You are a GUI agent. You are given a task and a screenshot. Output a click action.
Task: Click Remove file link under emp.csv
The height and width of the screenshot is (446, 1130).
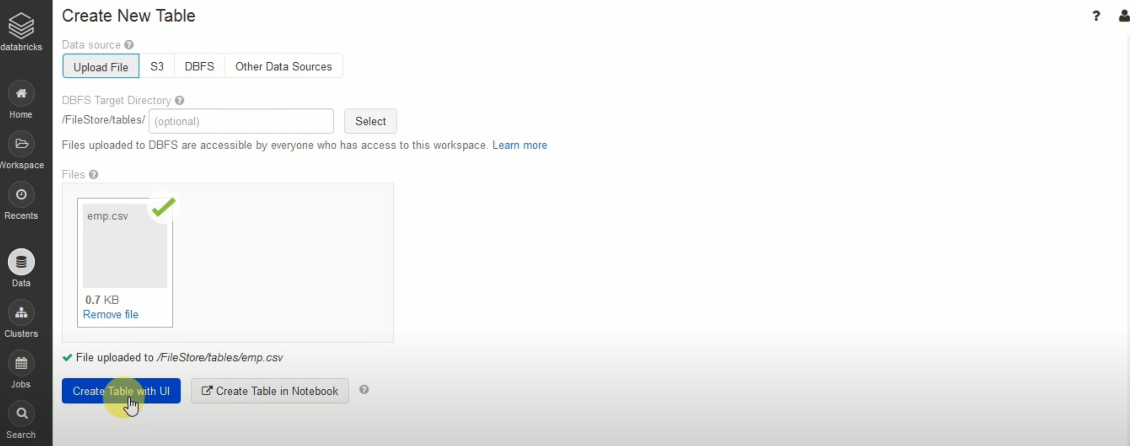[110, 314]
